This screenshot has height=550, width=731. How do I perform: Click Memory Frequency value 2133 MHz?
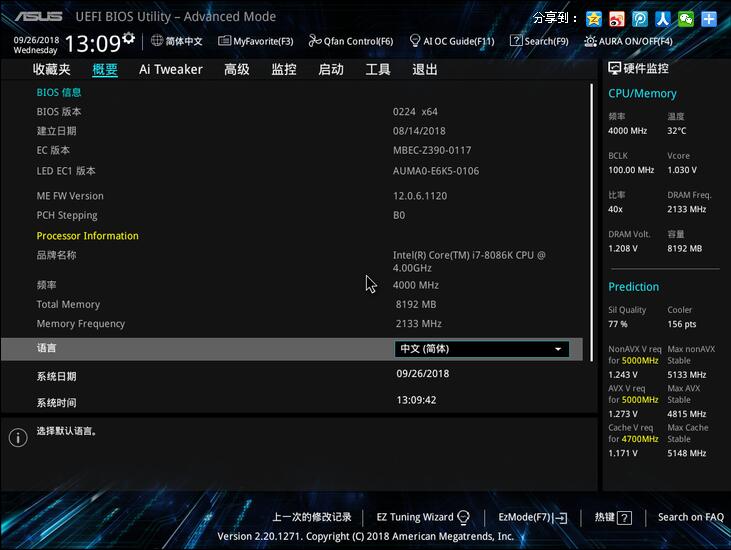click(x=419, y=323)
